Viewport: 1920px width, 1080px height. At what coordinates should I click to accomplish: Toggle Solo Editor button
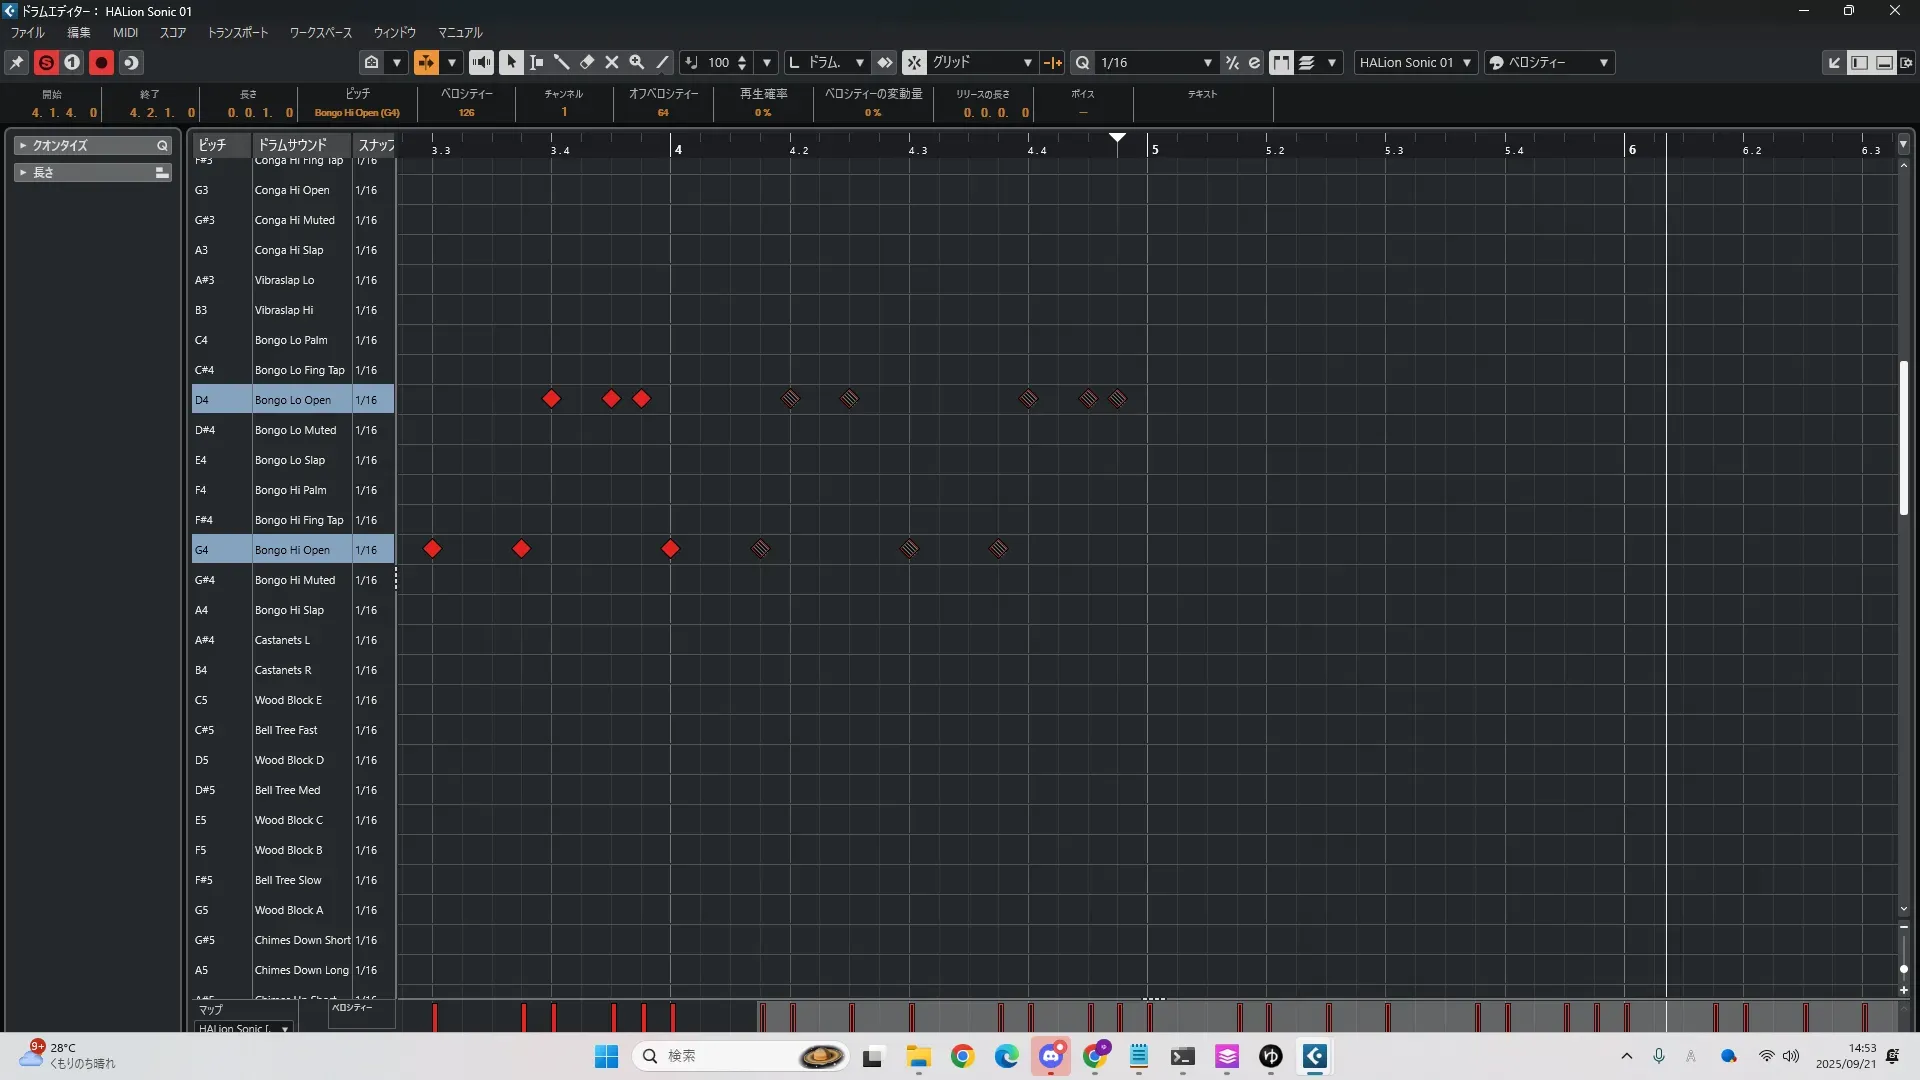46,62
